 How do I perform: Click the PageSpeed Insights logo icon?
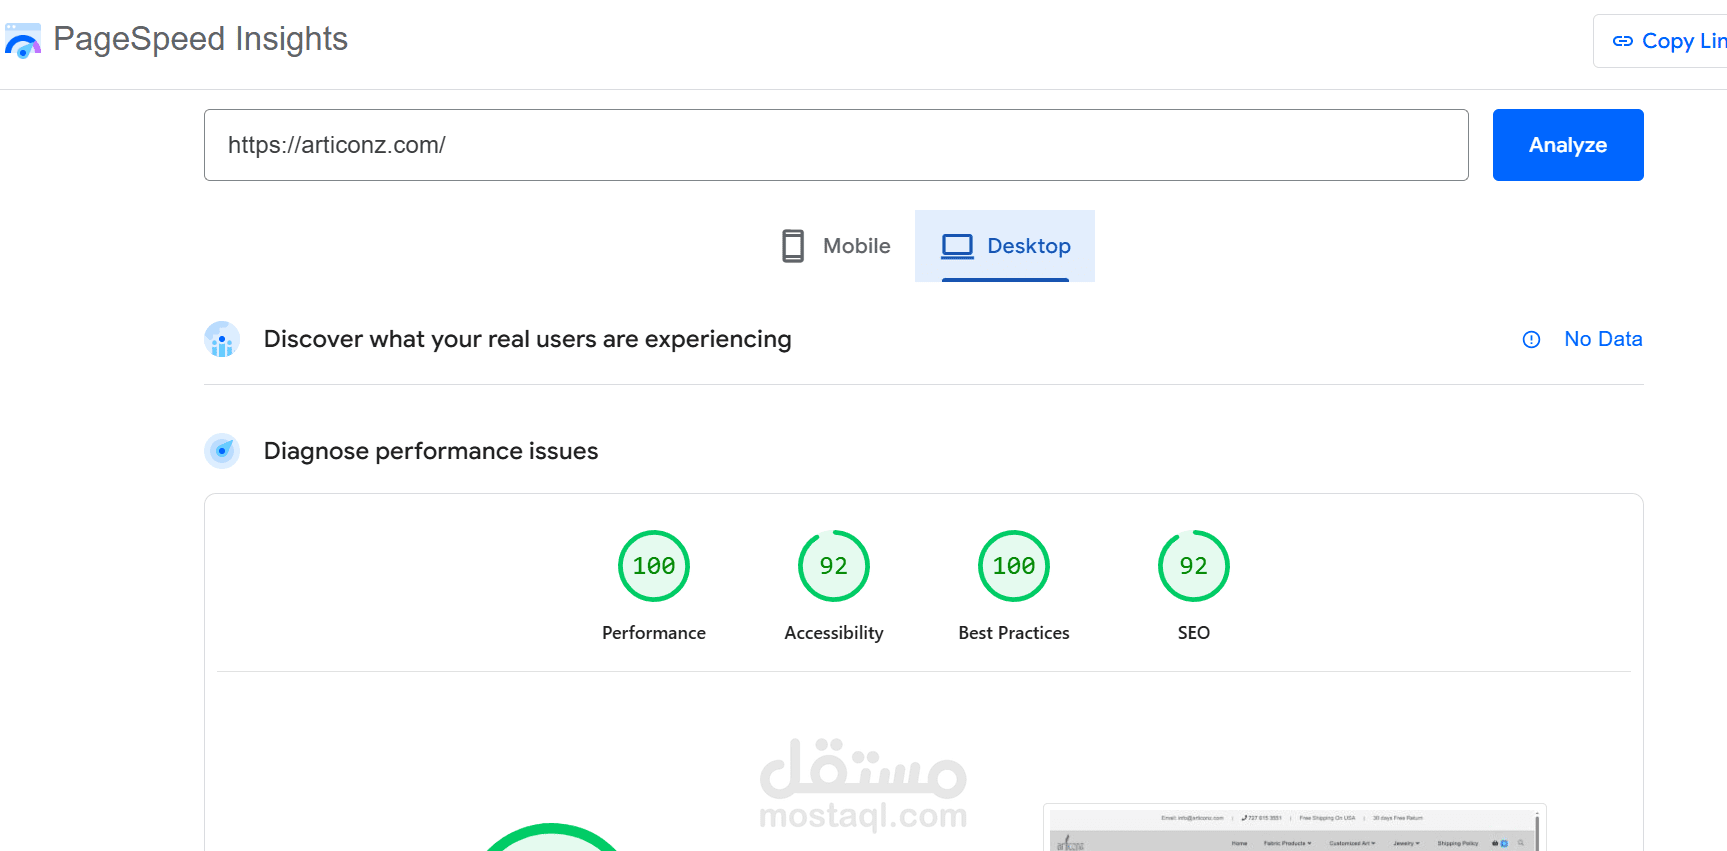click(23, 40)
